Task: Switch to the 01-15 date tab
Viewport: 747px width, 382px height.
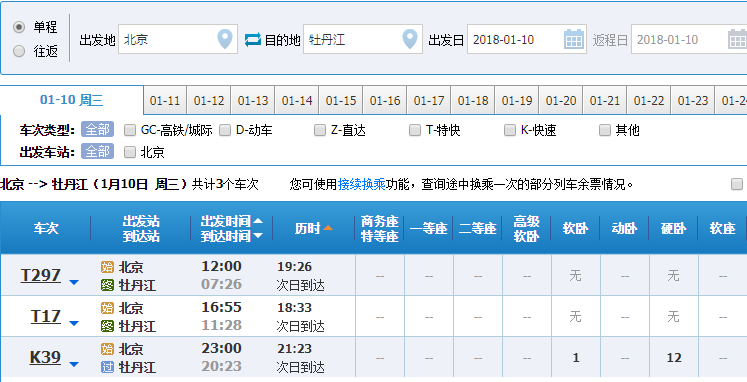Action: (341, 101)
